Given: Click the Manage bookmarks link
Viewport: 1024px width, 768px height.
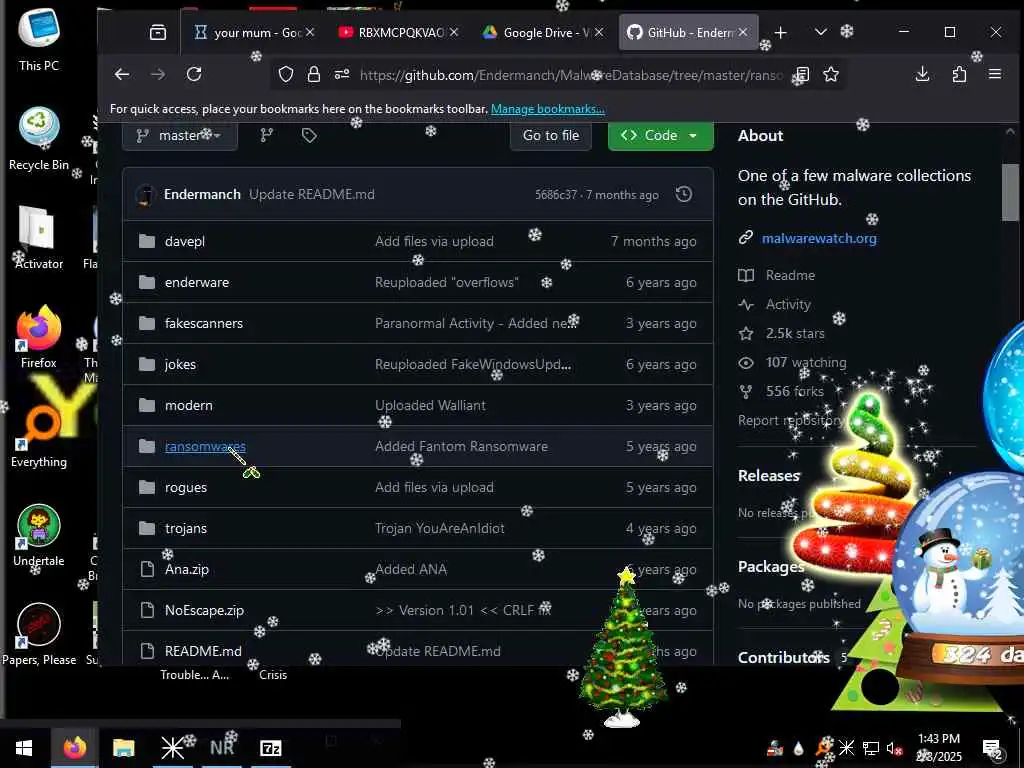Looking at the screenshot, I should point(547,109).
